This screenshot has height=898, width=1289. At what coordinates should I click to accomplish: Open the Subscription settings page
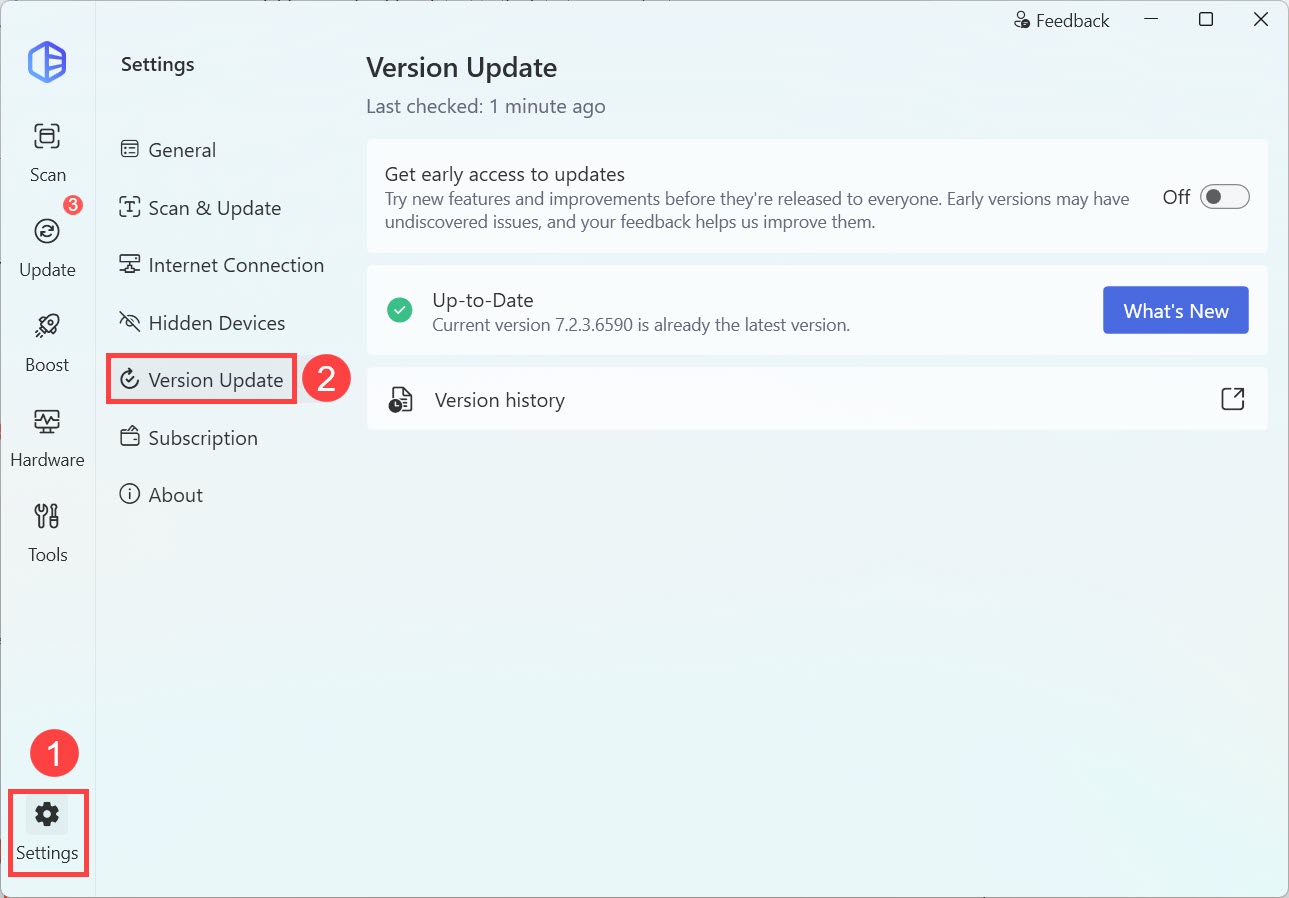tap(189, 438)
